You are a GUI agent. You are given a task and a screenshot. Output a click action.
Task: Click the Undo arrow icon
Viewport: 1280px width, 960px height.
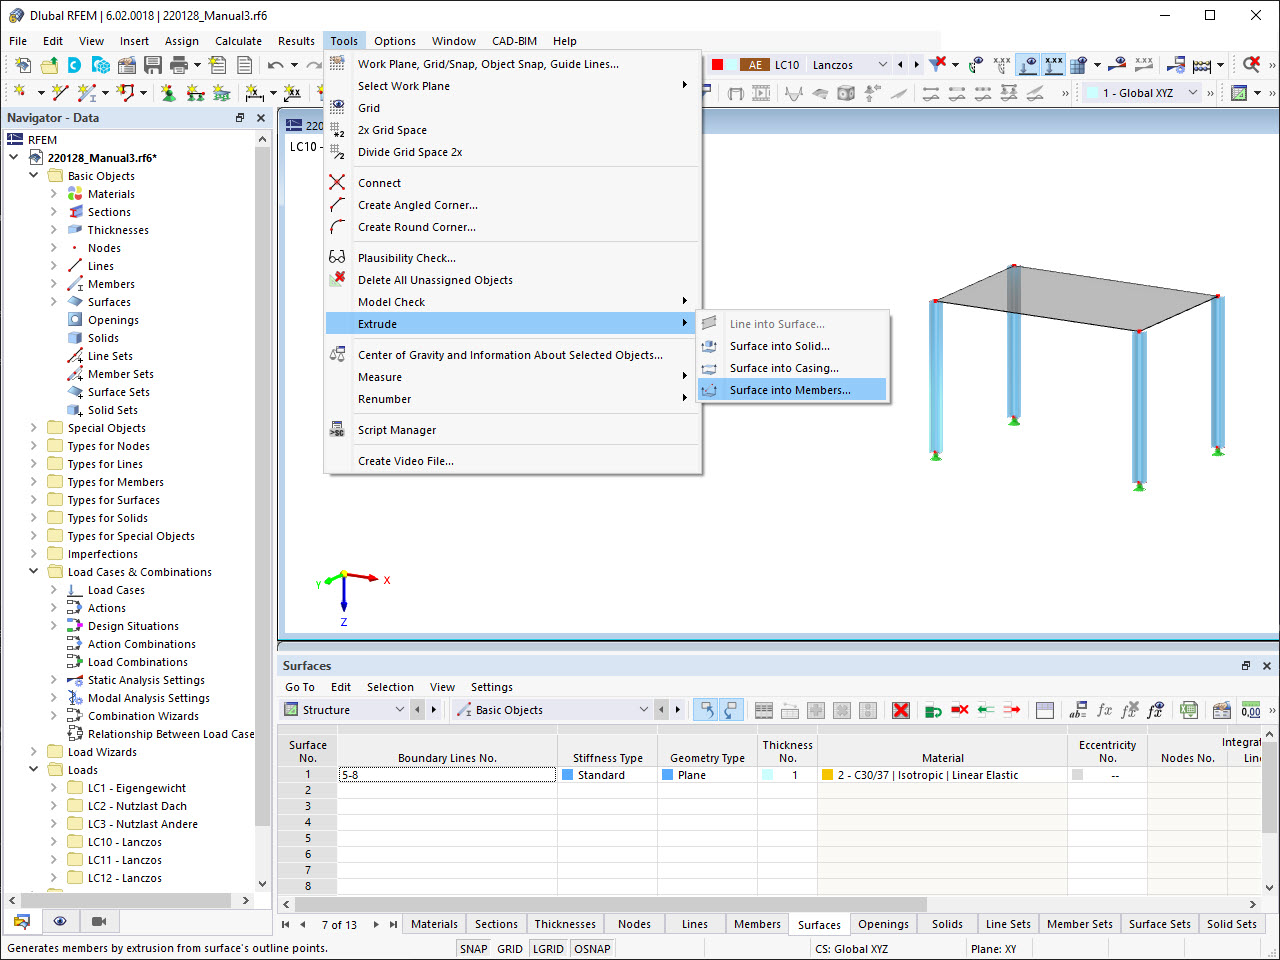point(275,65)
